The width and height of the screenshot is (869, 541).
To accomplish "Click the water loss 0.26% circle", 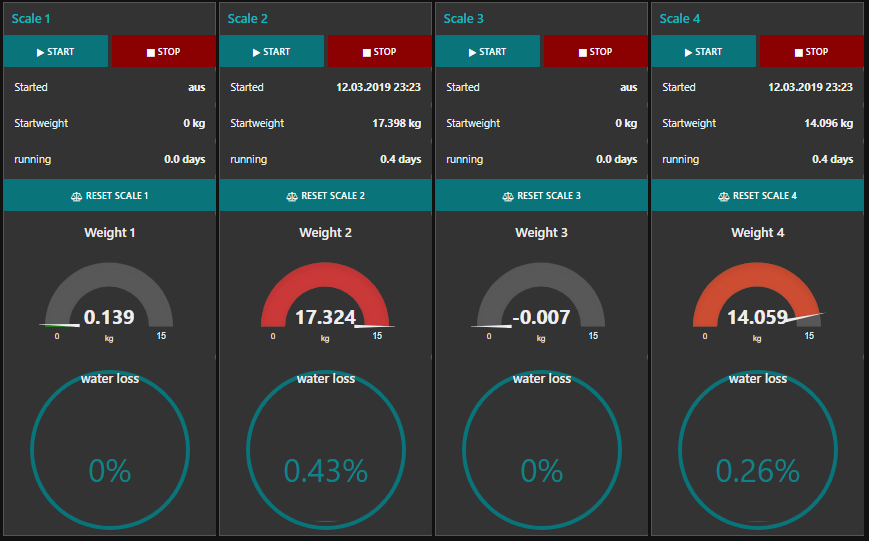I will (x=758, y=450).
